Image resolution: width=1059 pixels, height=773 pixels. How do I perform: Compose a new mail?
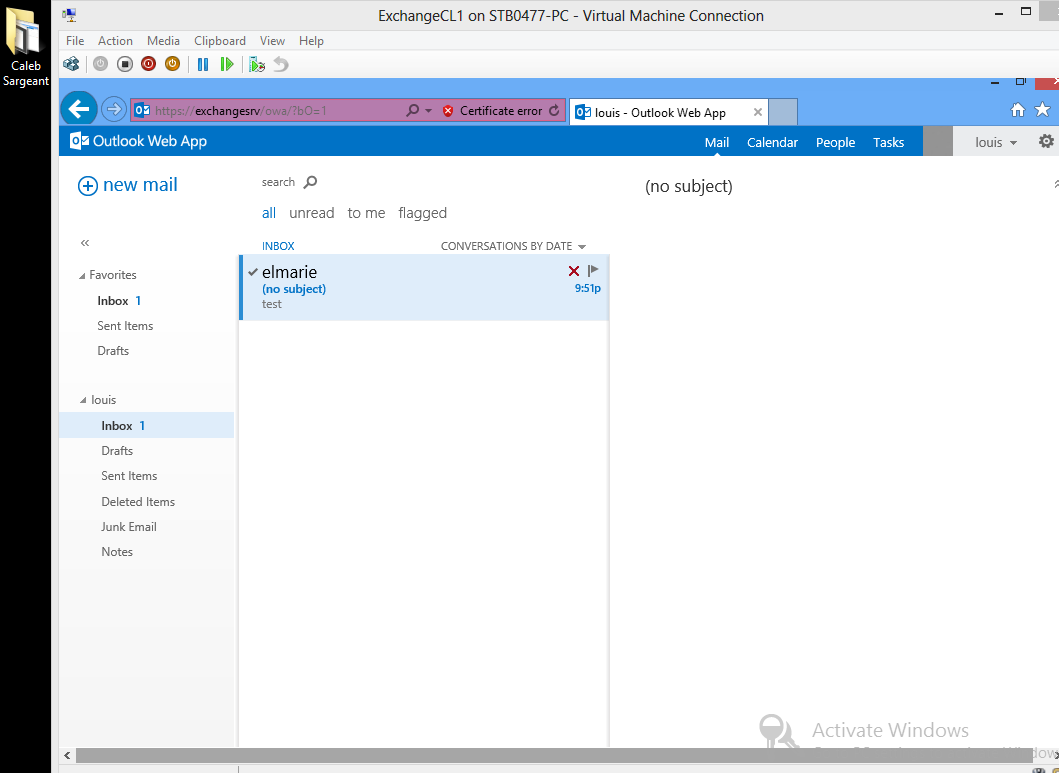pos(128,185)
